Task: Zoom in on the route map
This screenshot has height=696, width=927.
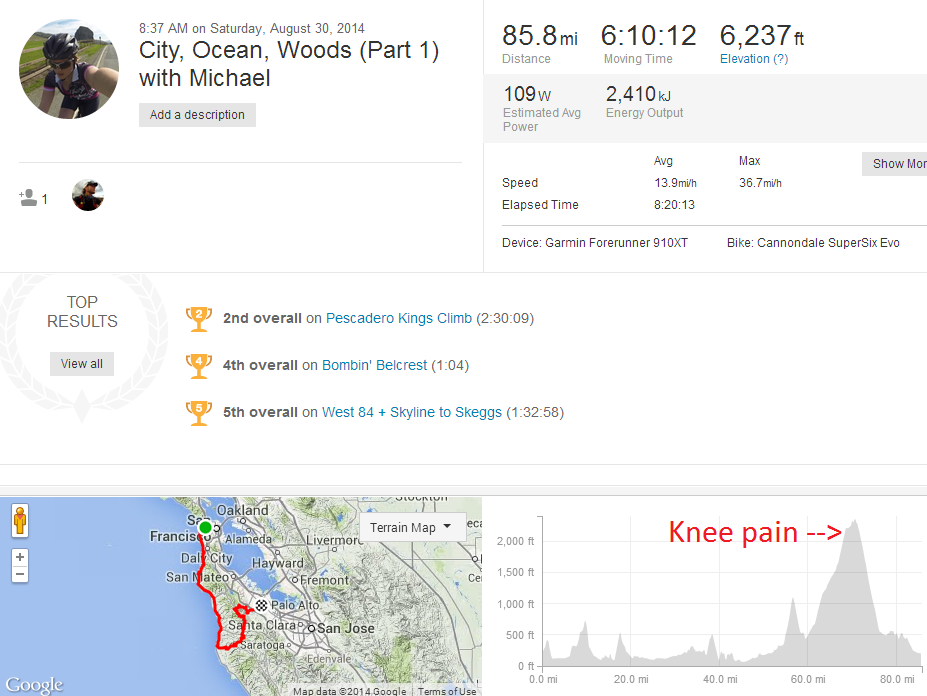Action: [21, 557]
